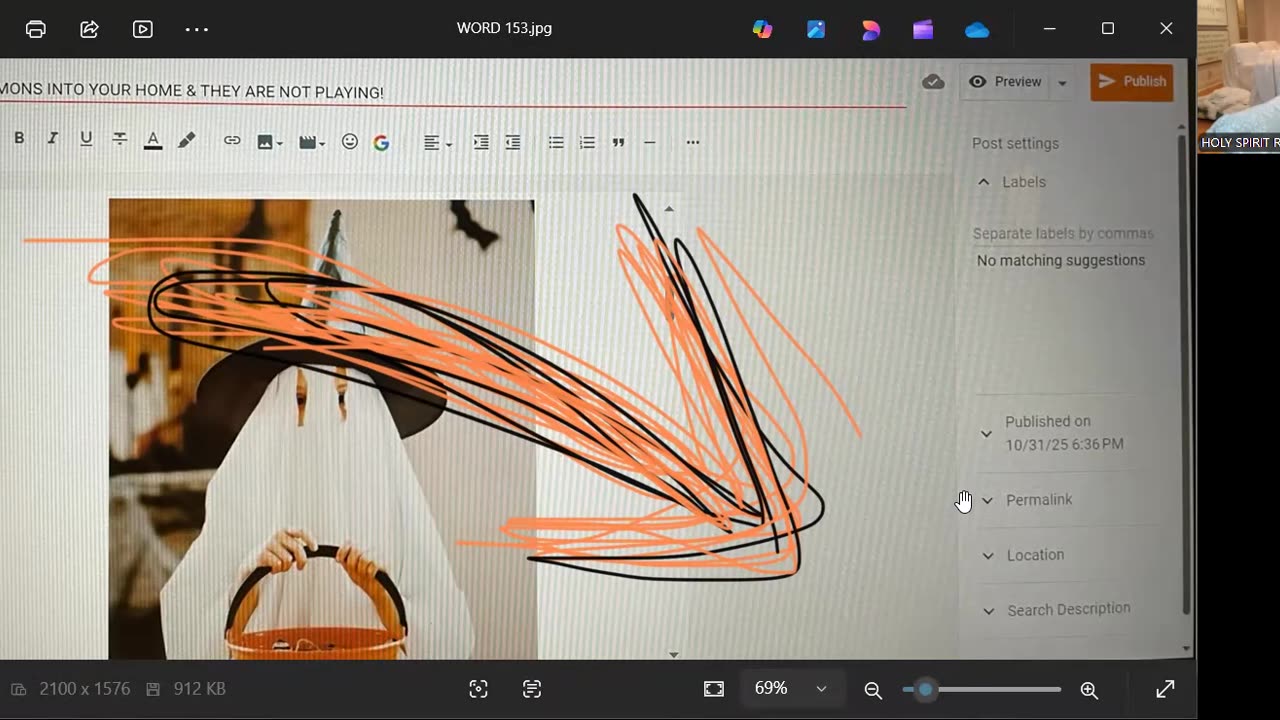
Task: Click the 10/31/25 6:36 PM date
Action: pos(1065,445)
